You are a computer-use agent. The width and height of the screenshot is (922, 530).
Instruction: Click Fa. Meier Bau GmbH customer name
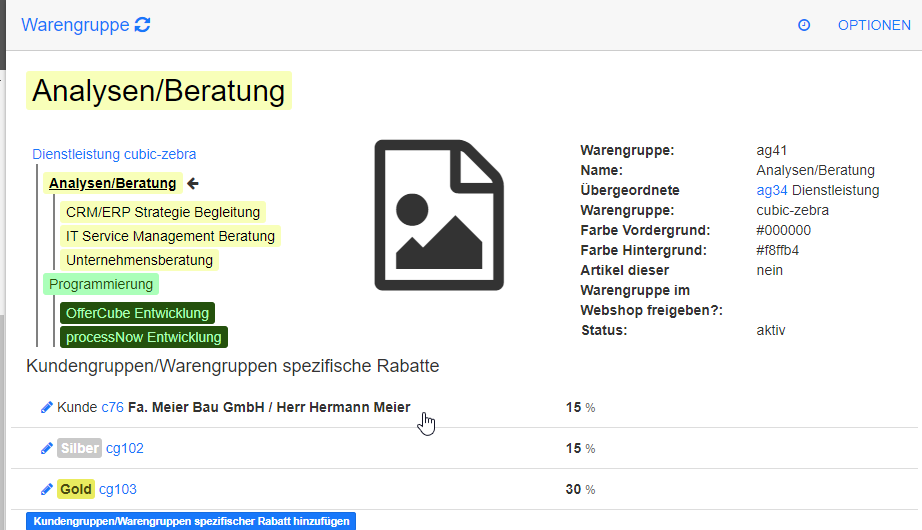click(x=269, y=407)
